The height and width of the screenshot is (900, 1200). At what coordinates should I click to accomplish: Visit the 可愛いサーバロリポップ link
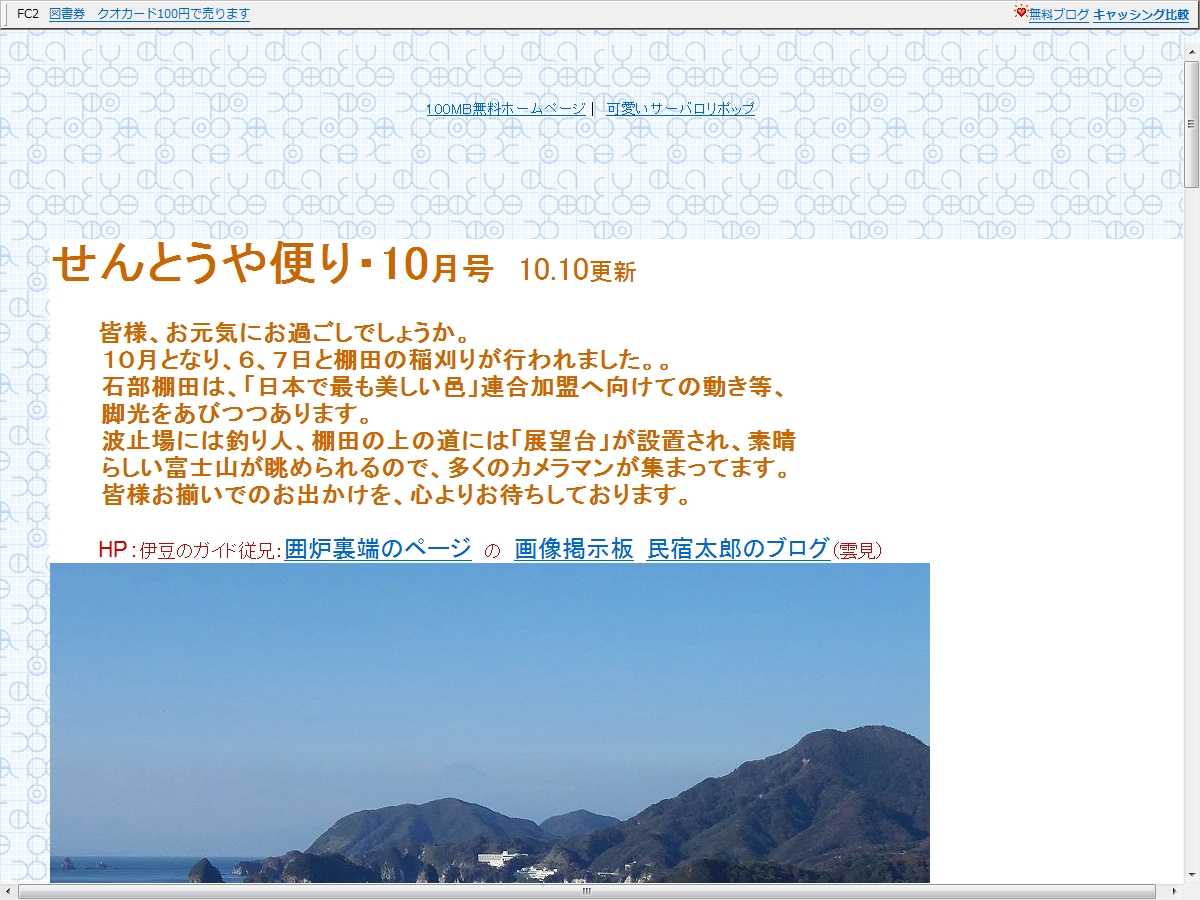click(680, 108)
